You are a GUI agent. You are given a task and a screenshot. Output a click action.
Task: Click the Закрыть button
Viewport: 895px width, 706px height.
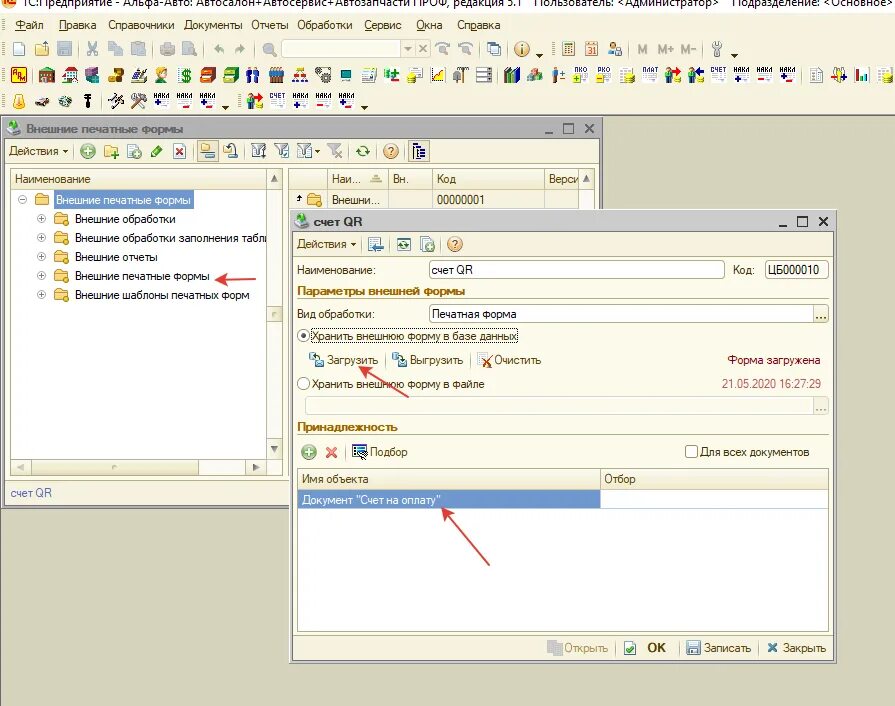click(x=796, y=648)
